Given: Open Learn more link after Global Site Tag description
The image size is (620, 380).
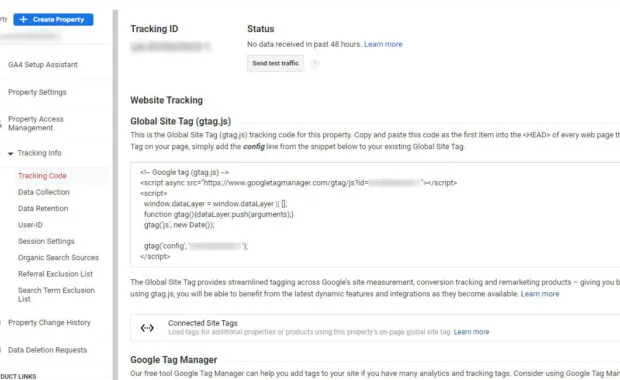Looking at the screenshot, I should click(540, 294).
